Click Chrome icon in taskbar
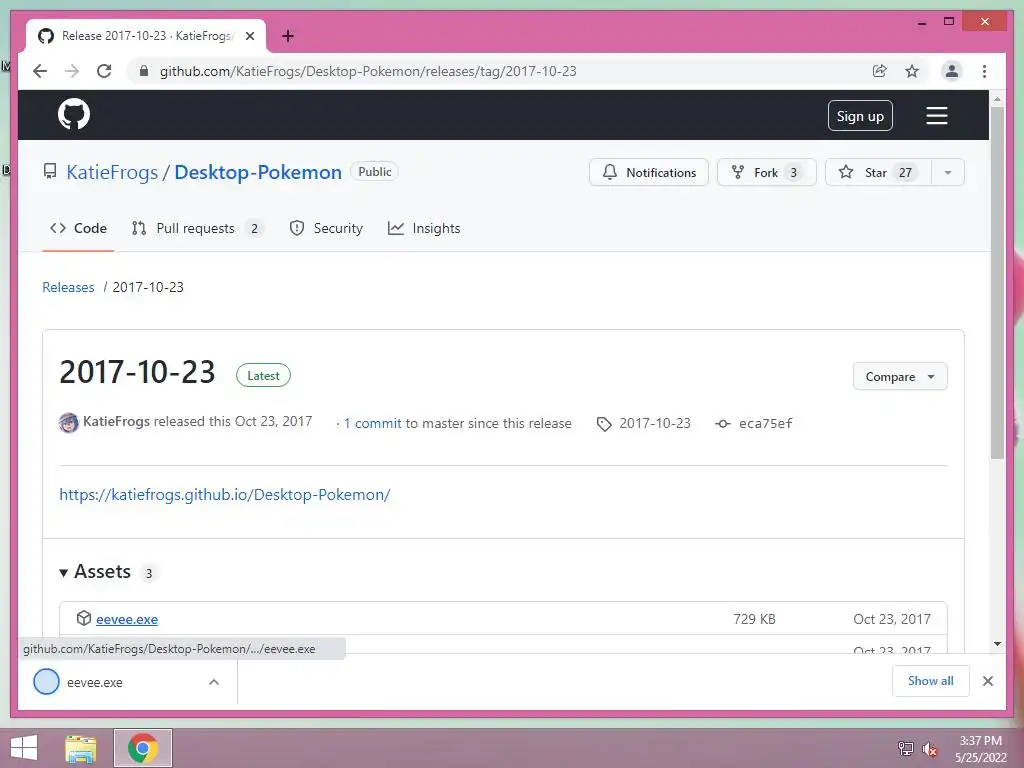Viewport: 1024px width, 768px height. coord(143,748)
